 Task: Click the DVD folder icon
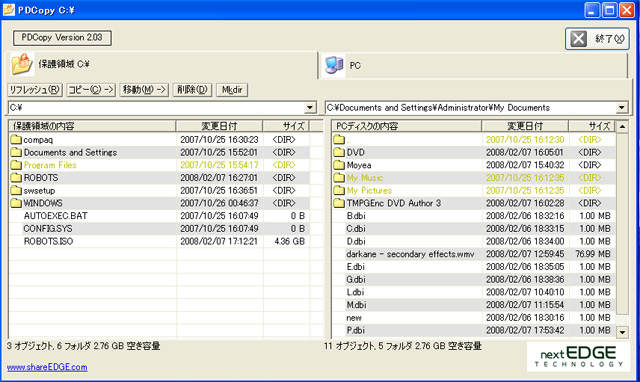coord(339,152)
